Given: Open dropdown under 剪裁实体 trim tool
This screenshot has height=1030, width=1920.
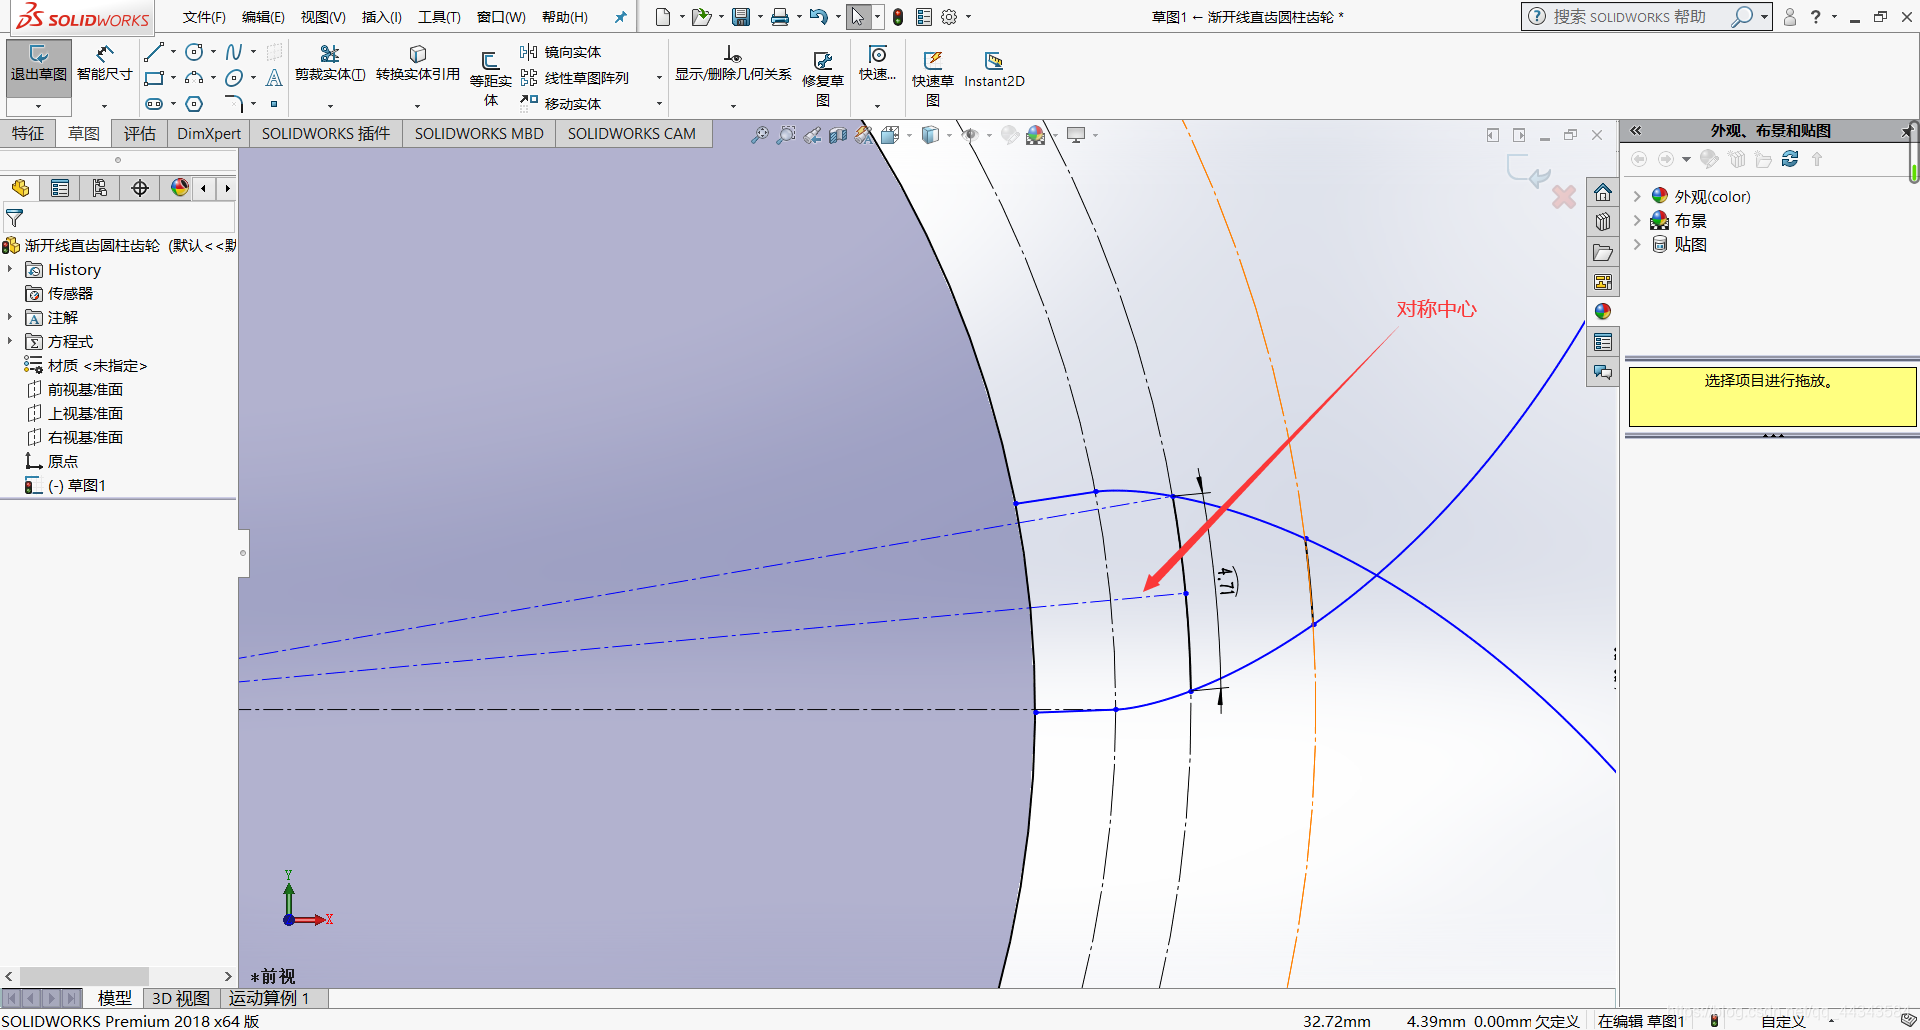Looking at the screenshot, I should coord(330,105).
